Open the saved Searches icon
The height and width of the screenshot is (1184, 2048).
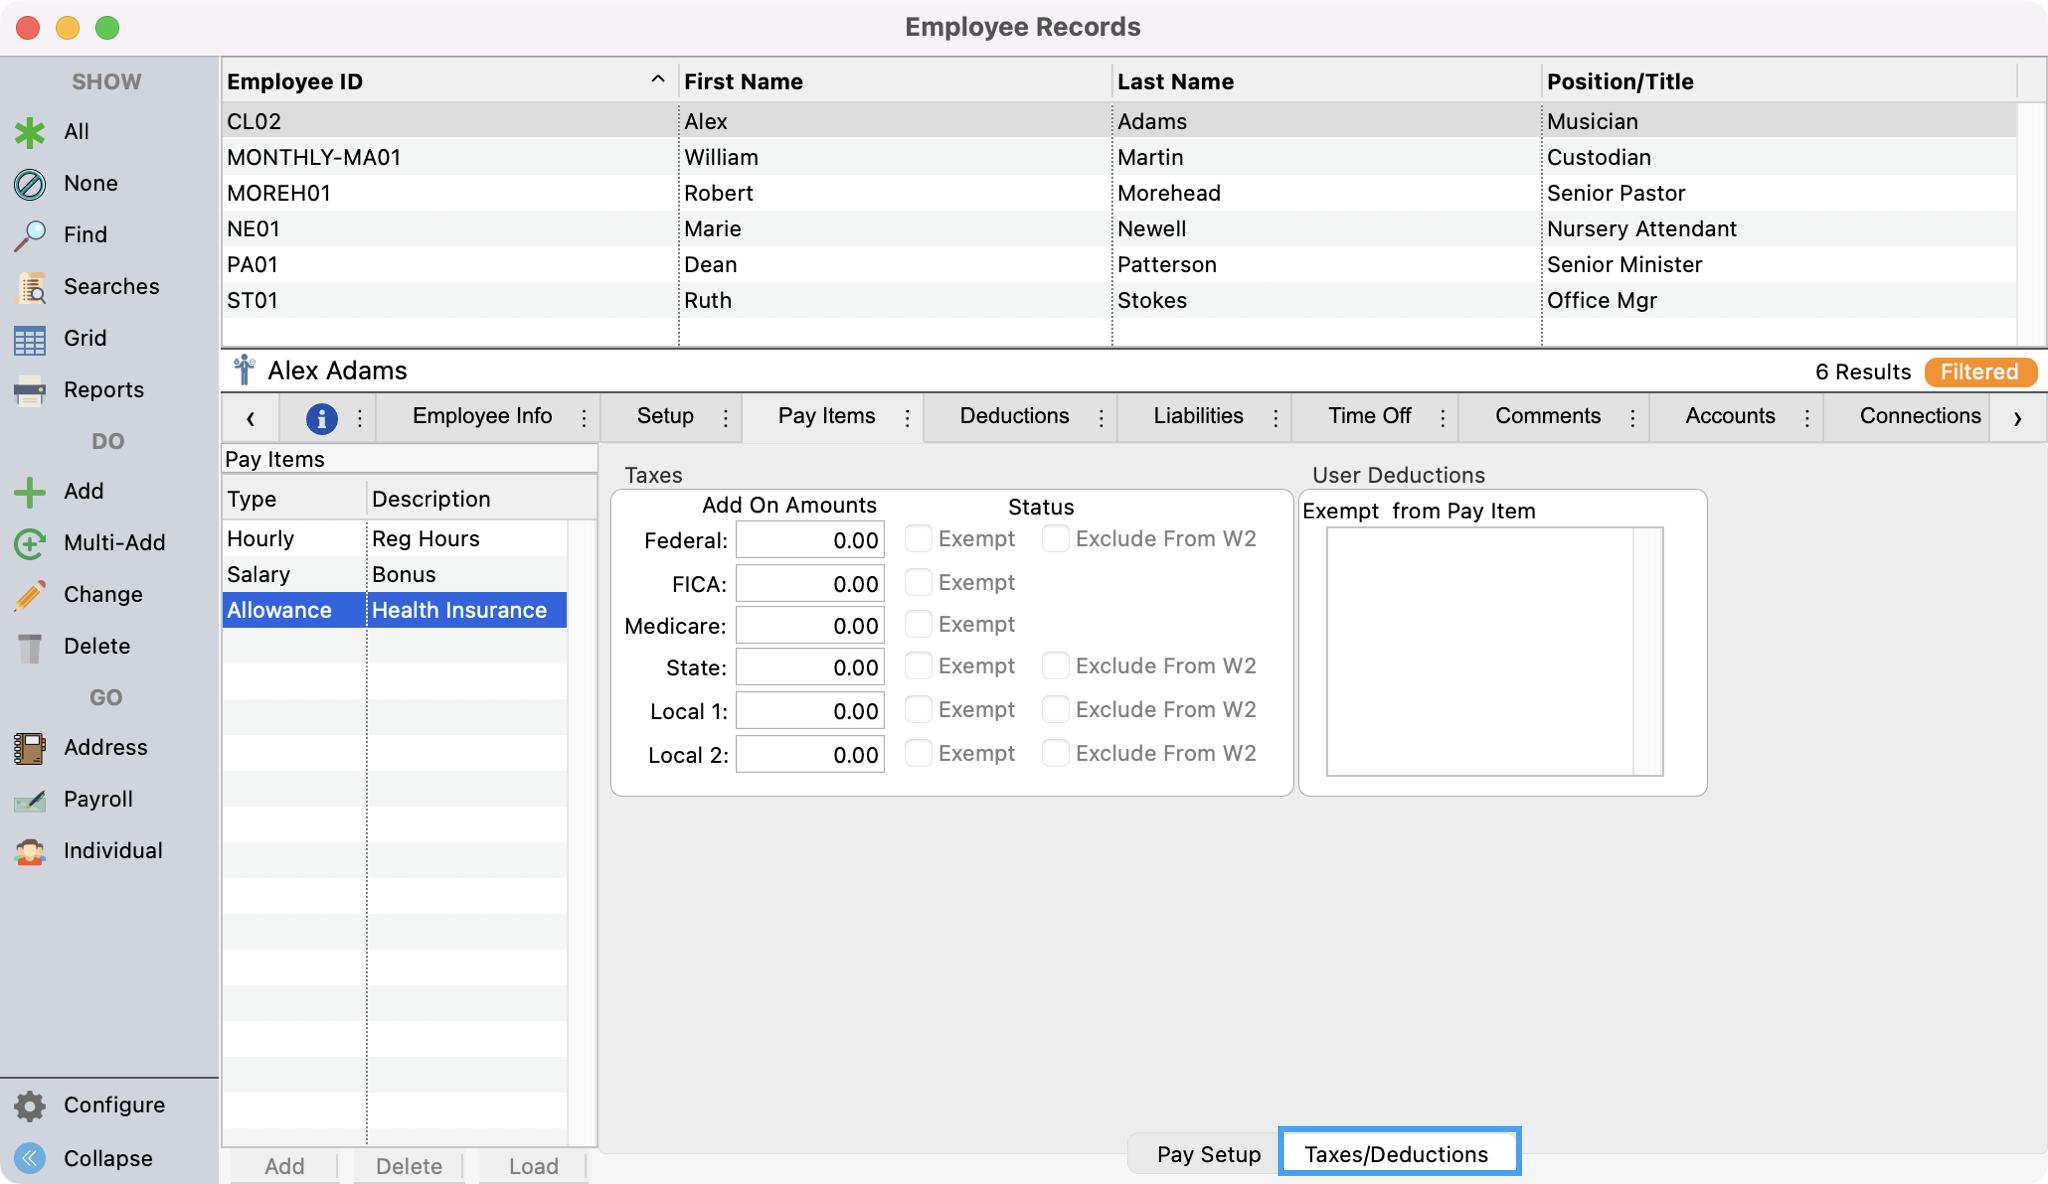coord(30,287)
